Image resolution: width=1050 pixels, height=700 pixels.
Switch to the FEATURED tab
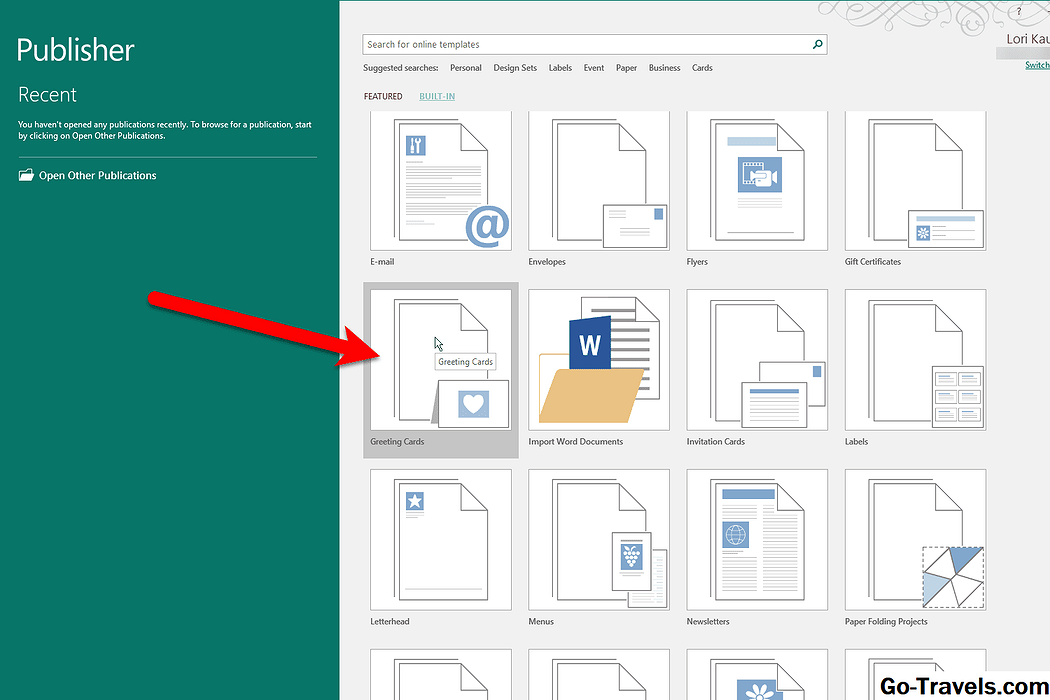click(x=383, y=96)
